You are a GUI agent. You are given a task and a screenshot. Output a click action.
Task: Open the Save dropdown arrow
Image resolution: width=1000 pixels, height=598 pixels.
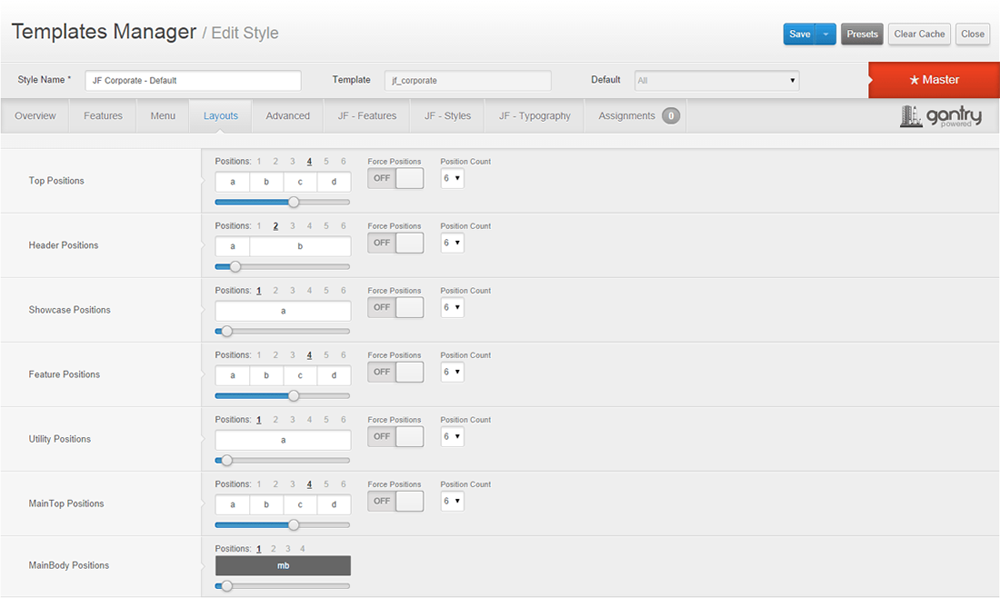pos(825,34)
